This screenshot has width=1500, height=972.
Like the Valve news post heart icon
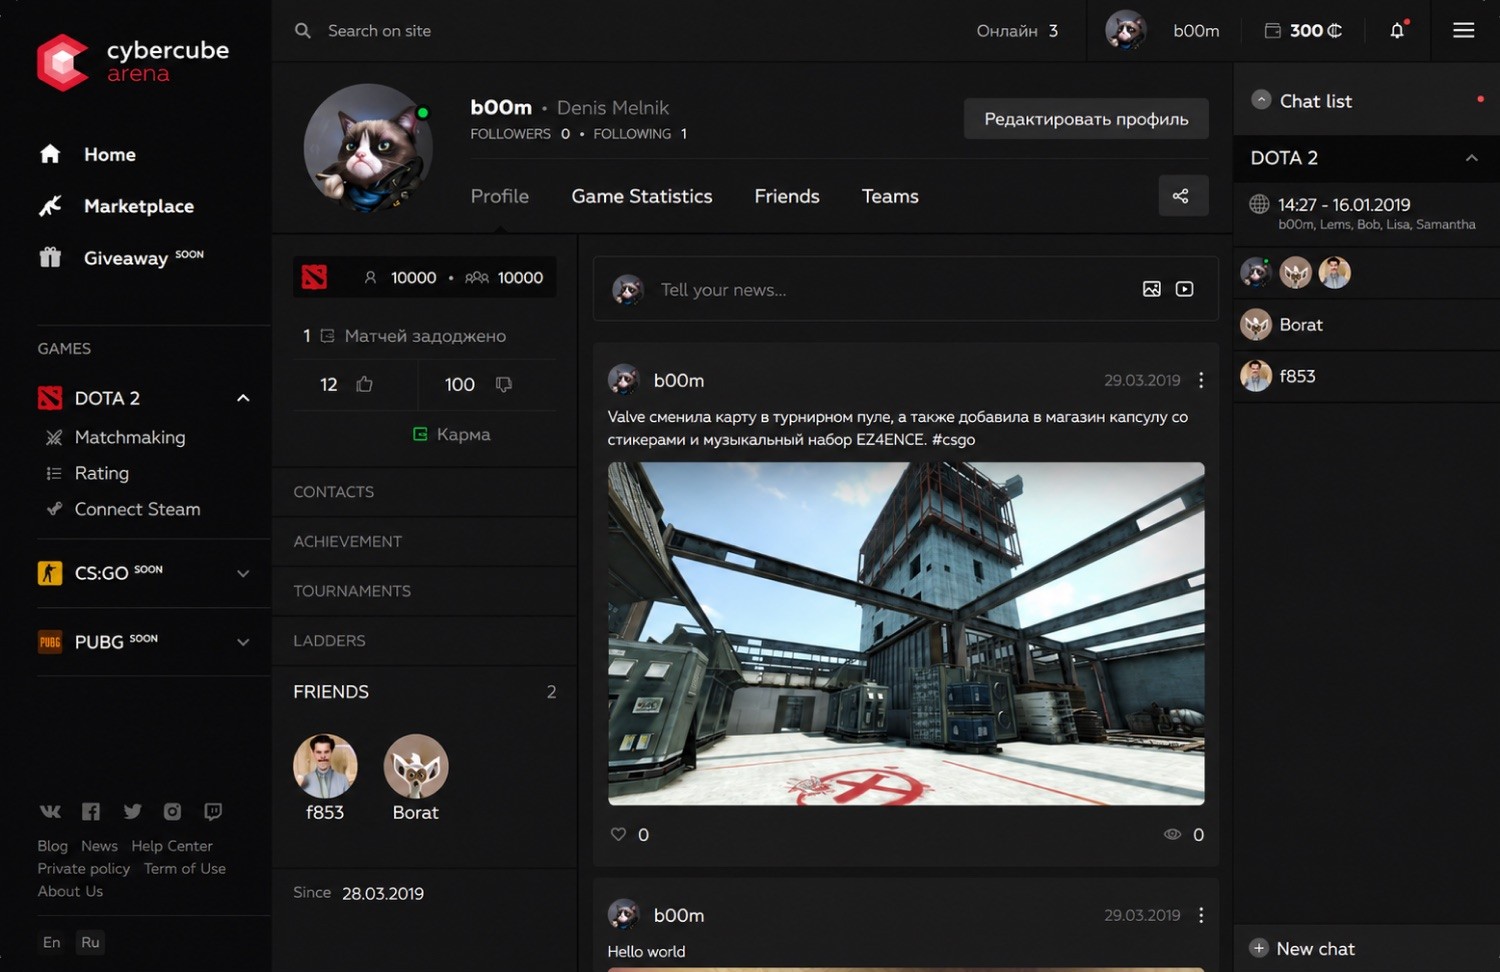coord(618,834)
